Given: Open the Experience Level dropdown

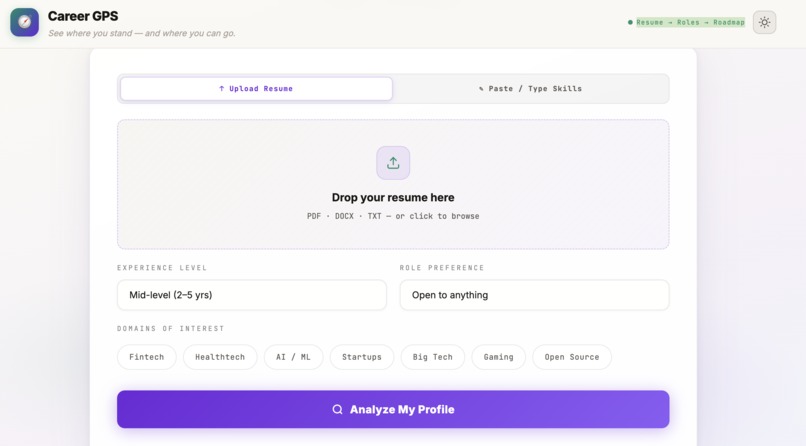Looking at the screenshot, I should 252,295.
